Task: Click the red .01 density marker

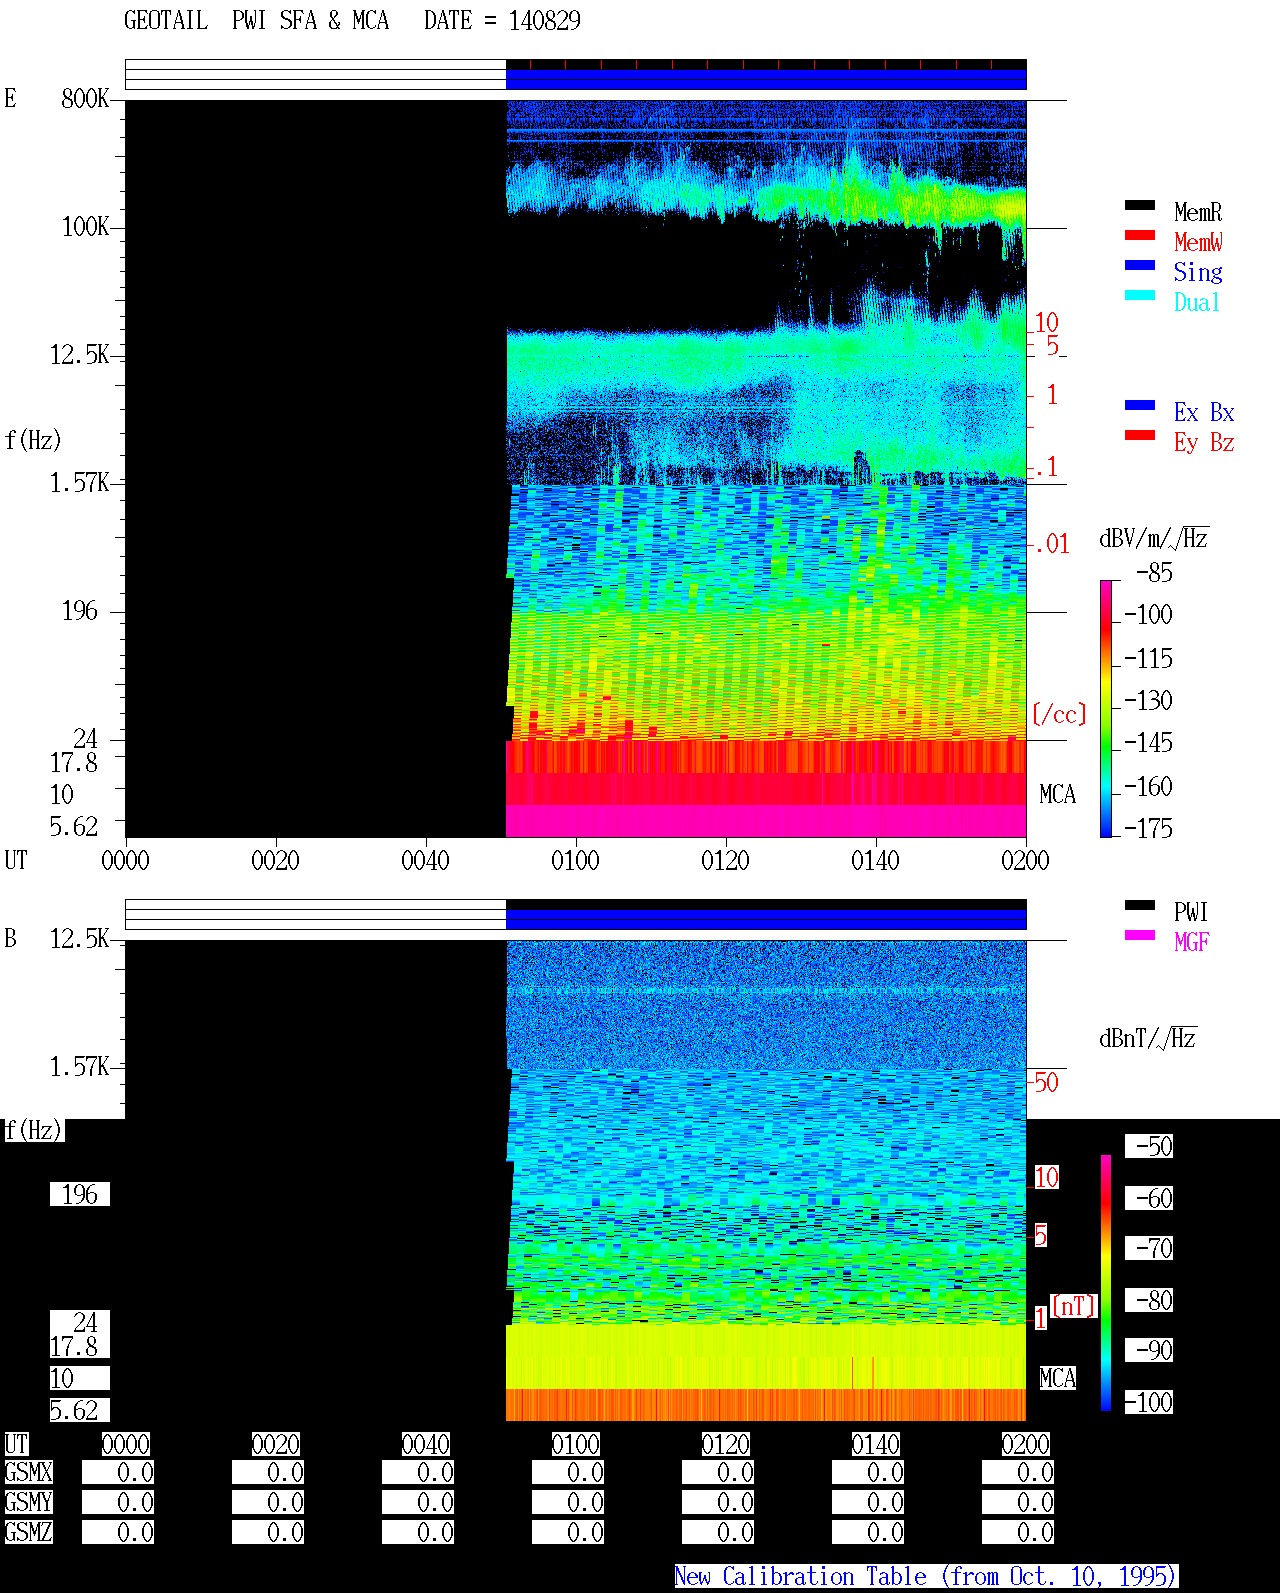Action: coord(1051,545)
